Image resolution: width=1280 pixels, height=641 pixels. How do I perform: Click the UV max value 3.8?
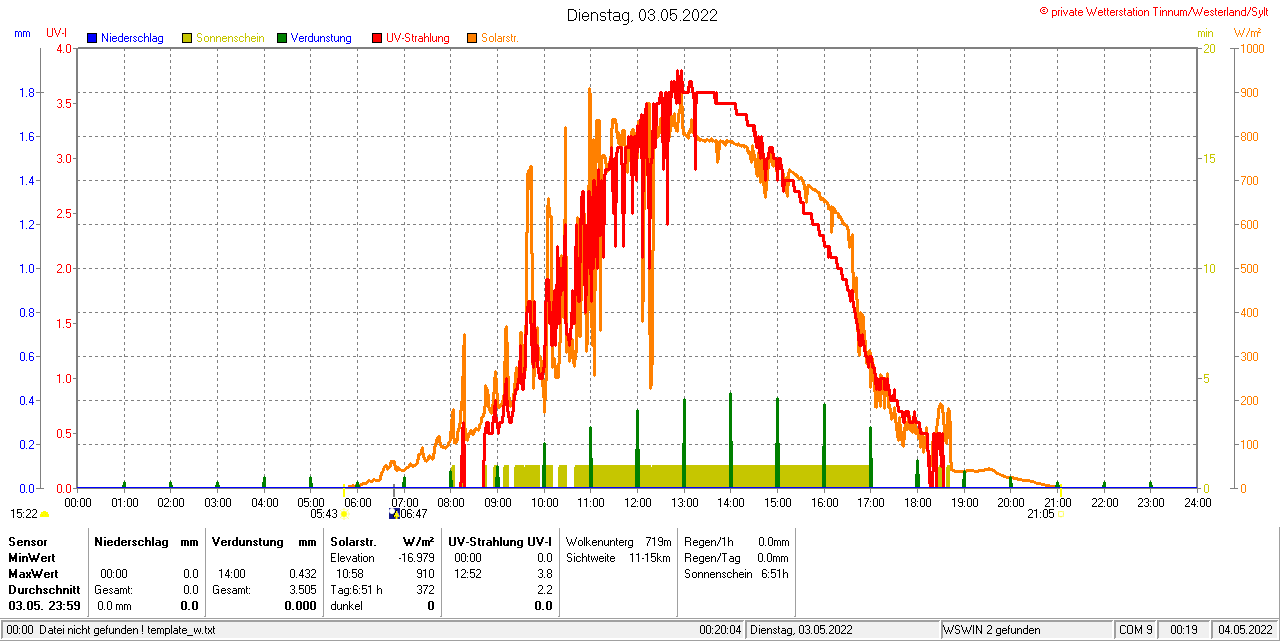click(x=544, y=574)
